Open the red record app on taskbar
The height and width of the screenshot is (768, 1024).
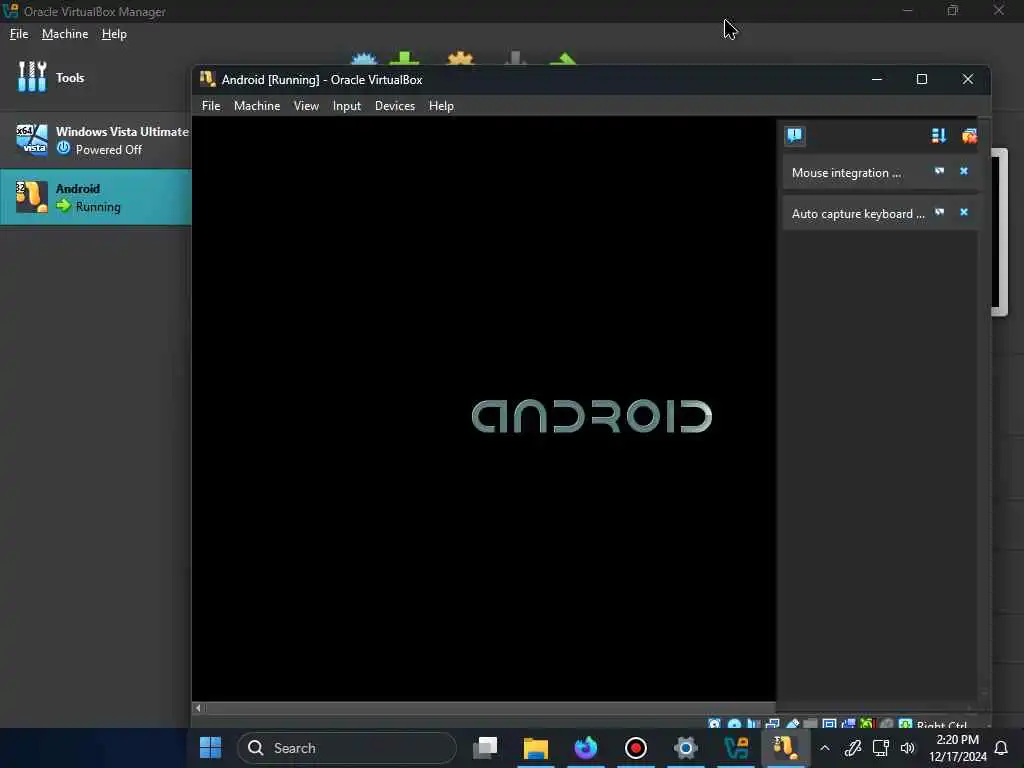click(x=635, y=748)
